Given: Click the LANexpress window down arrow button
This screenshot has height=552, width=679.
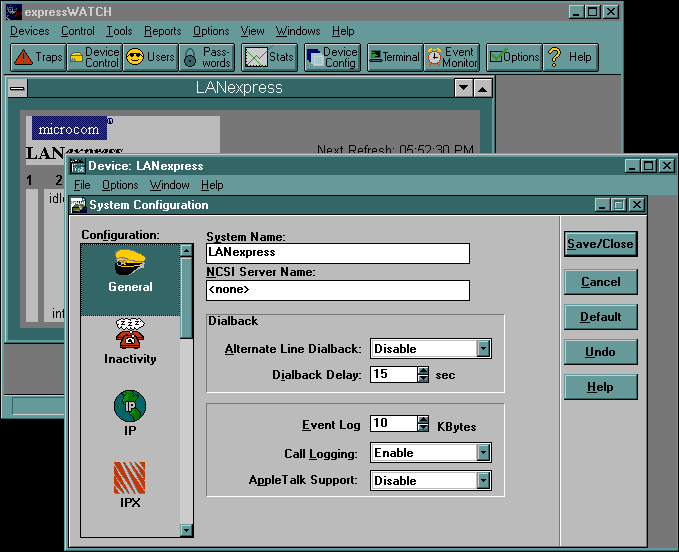Looking at the screenshot, I should tap(463, 88).
